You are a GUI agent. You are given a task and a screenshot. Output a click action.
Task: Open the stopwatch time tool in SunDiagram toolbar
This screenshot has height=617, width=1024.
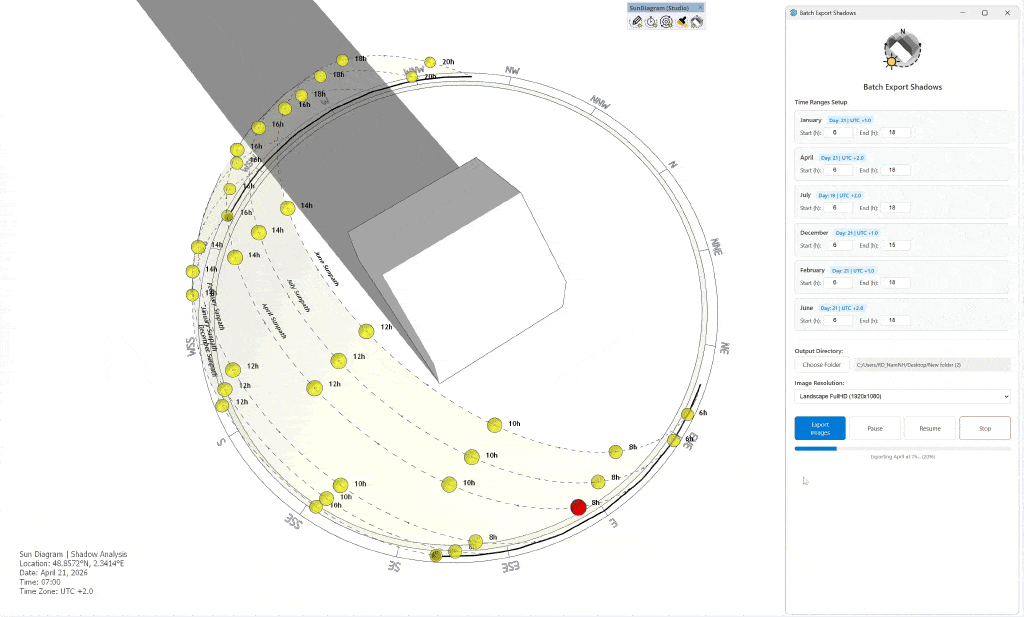click(x=651, y=20)
